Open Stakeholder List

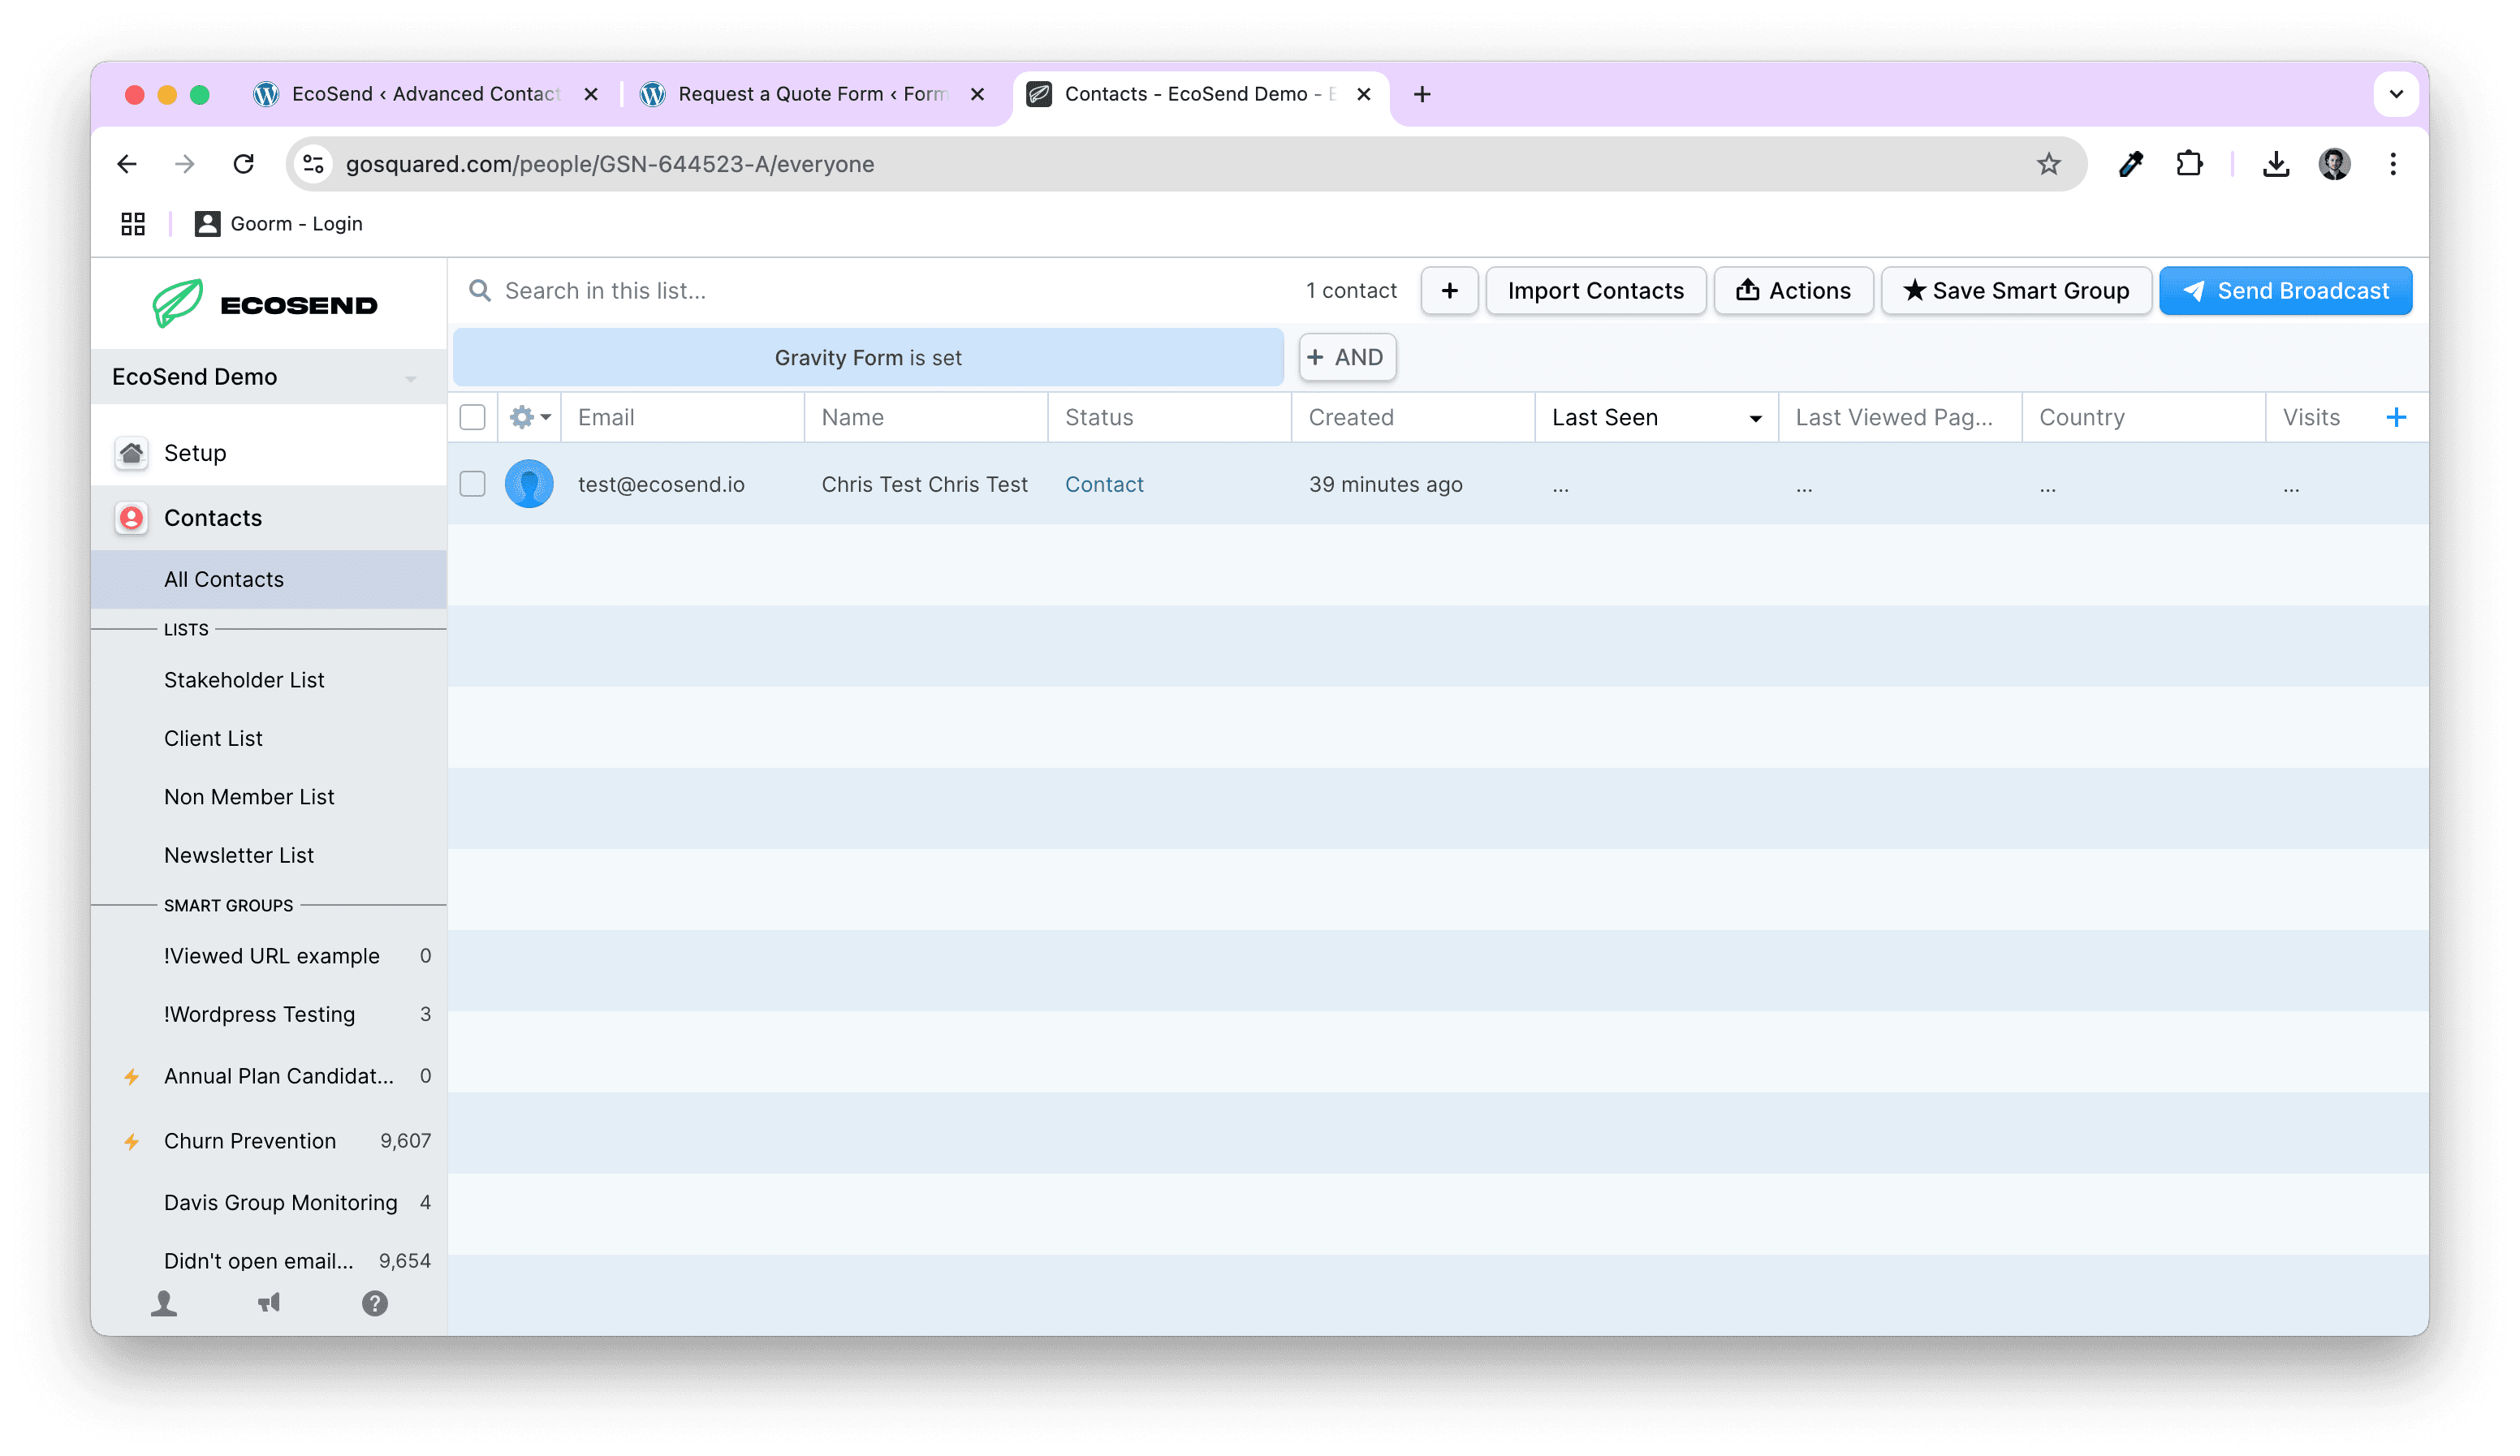pos(244,680)
